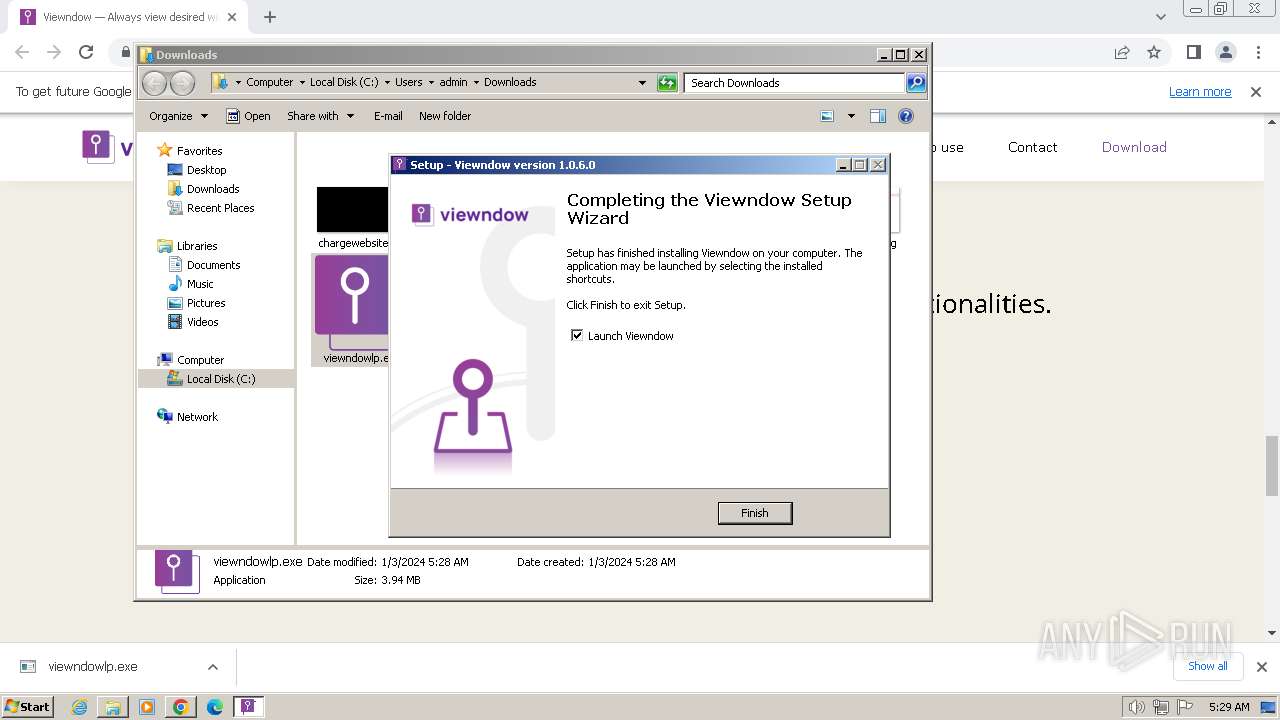
Task: Open Windows Explorer from taskbar
Action: coord(113,707)
